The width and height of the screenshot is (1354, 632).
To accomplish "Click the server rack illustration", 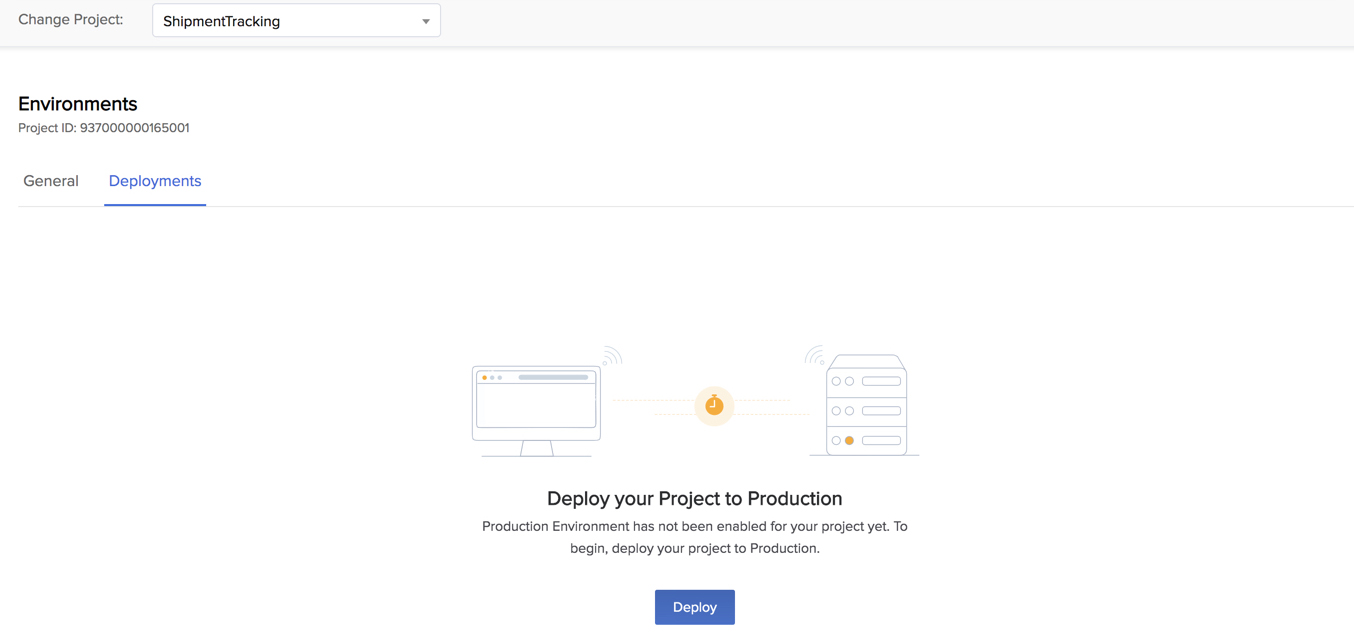I will click(865, 404).
